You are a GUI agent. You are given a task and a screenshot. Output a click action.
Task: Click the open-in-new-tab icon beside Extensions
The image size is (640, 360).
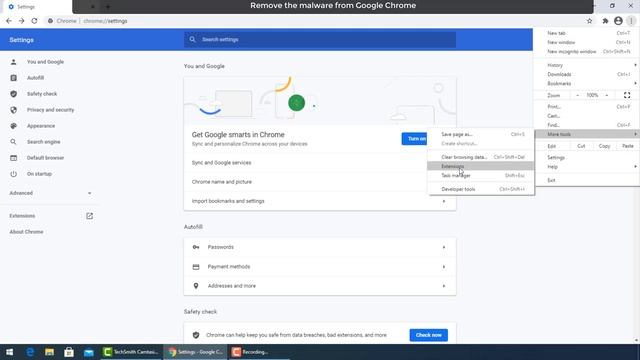coord(89,216)
